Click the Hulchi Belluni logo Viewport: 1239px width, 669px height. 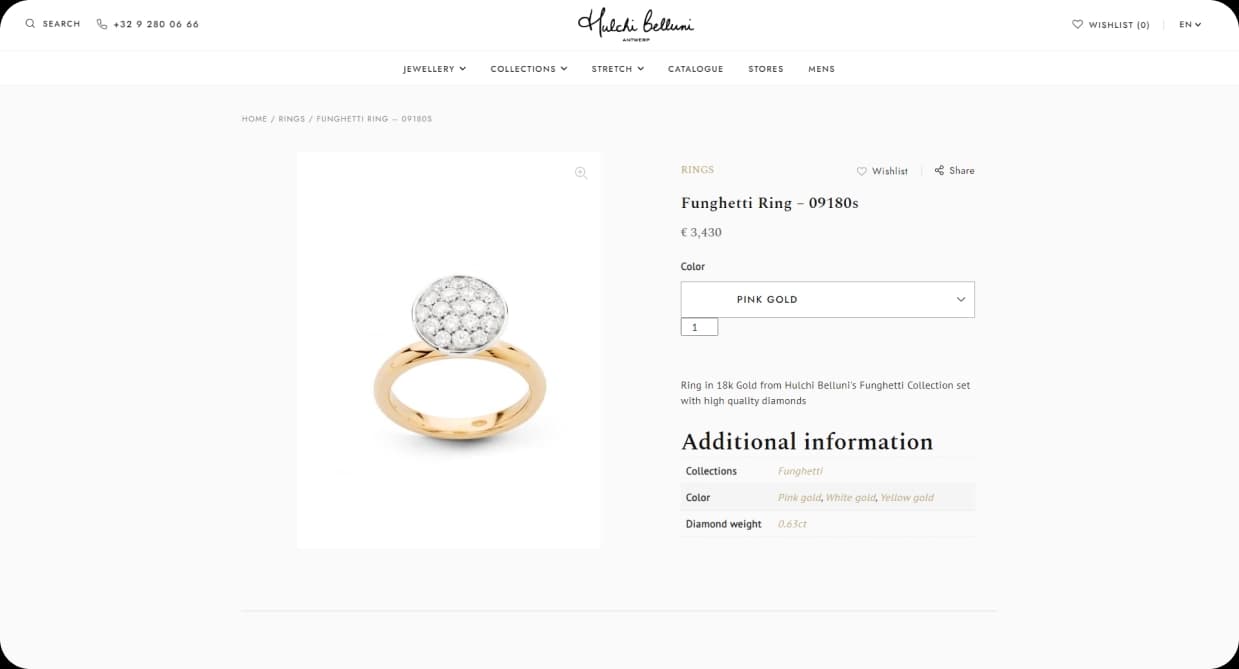635,25
